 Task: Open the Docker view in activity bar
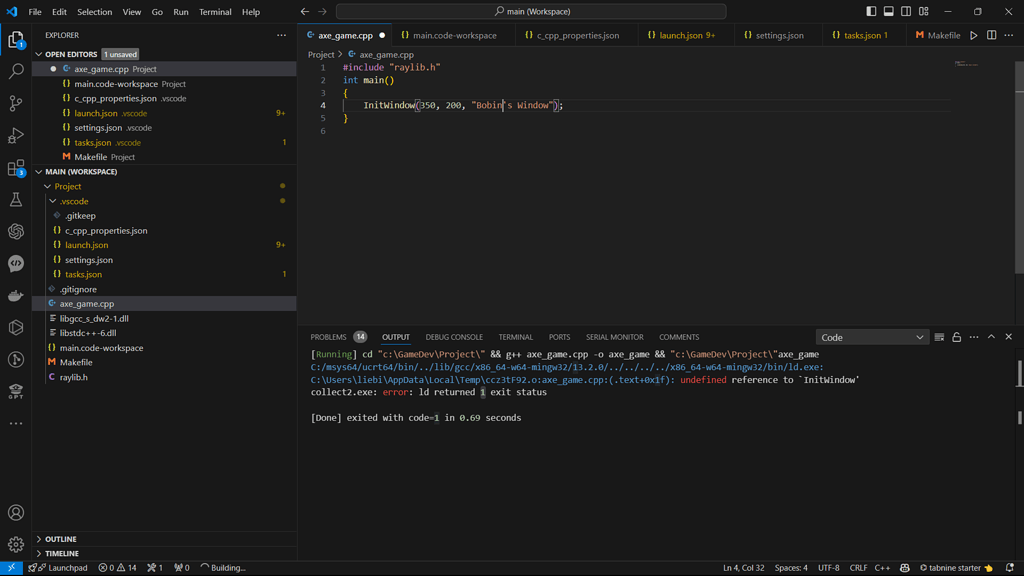tap(16, 296)
